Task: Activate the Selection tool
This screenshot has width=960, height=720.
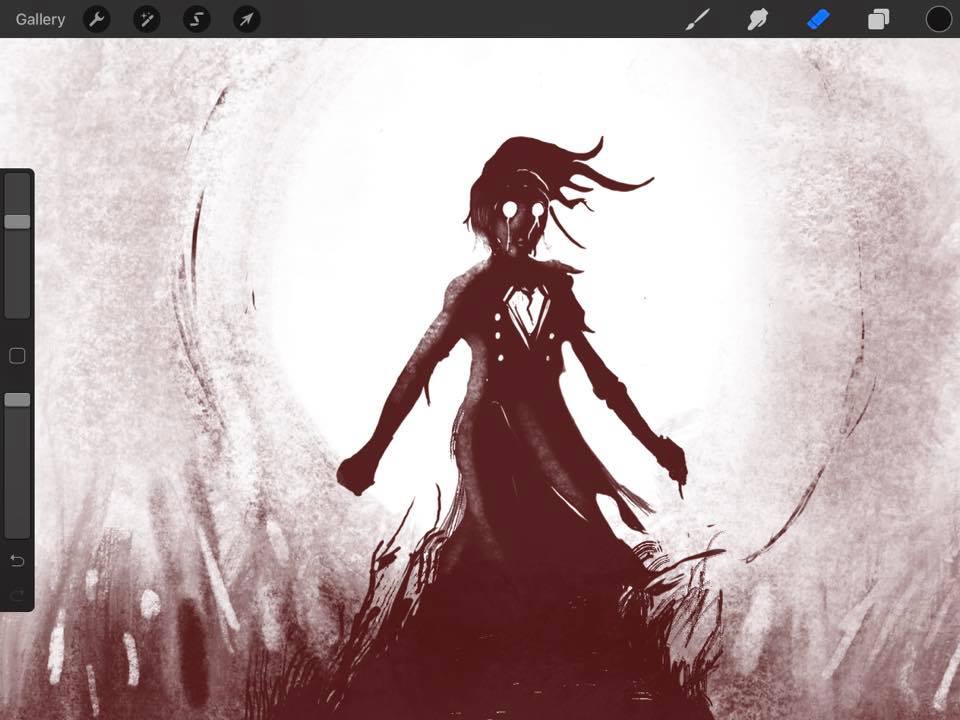Action: coord(197,20)
